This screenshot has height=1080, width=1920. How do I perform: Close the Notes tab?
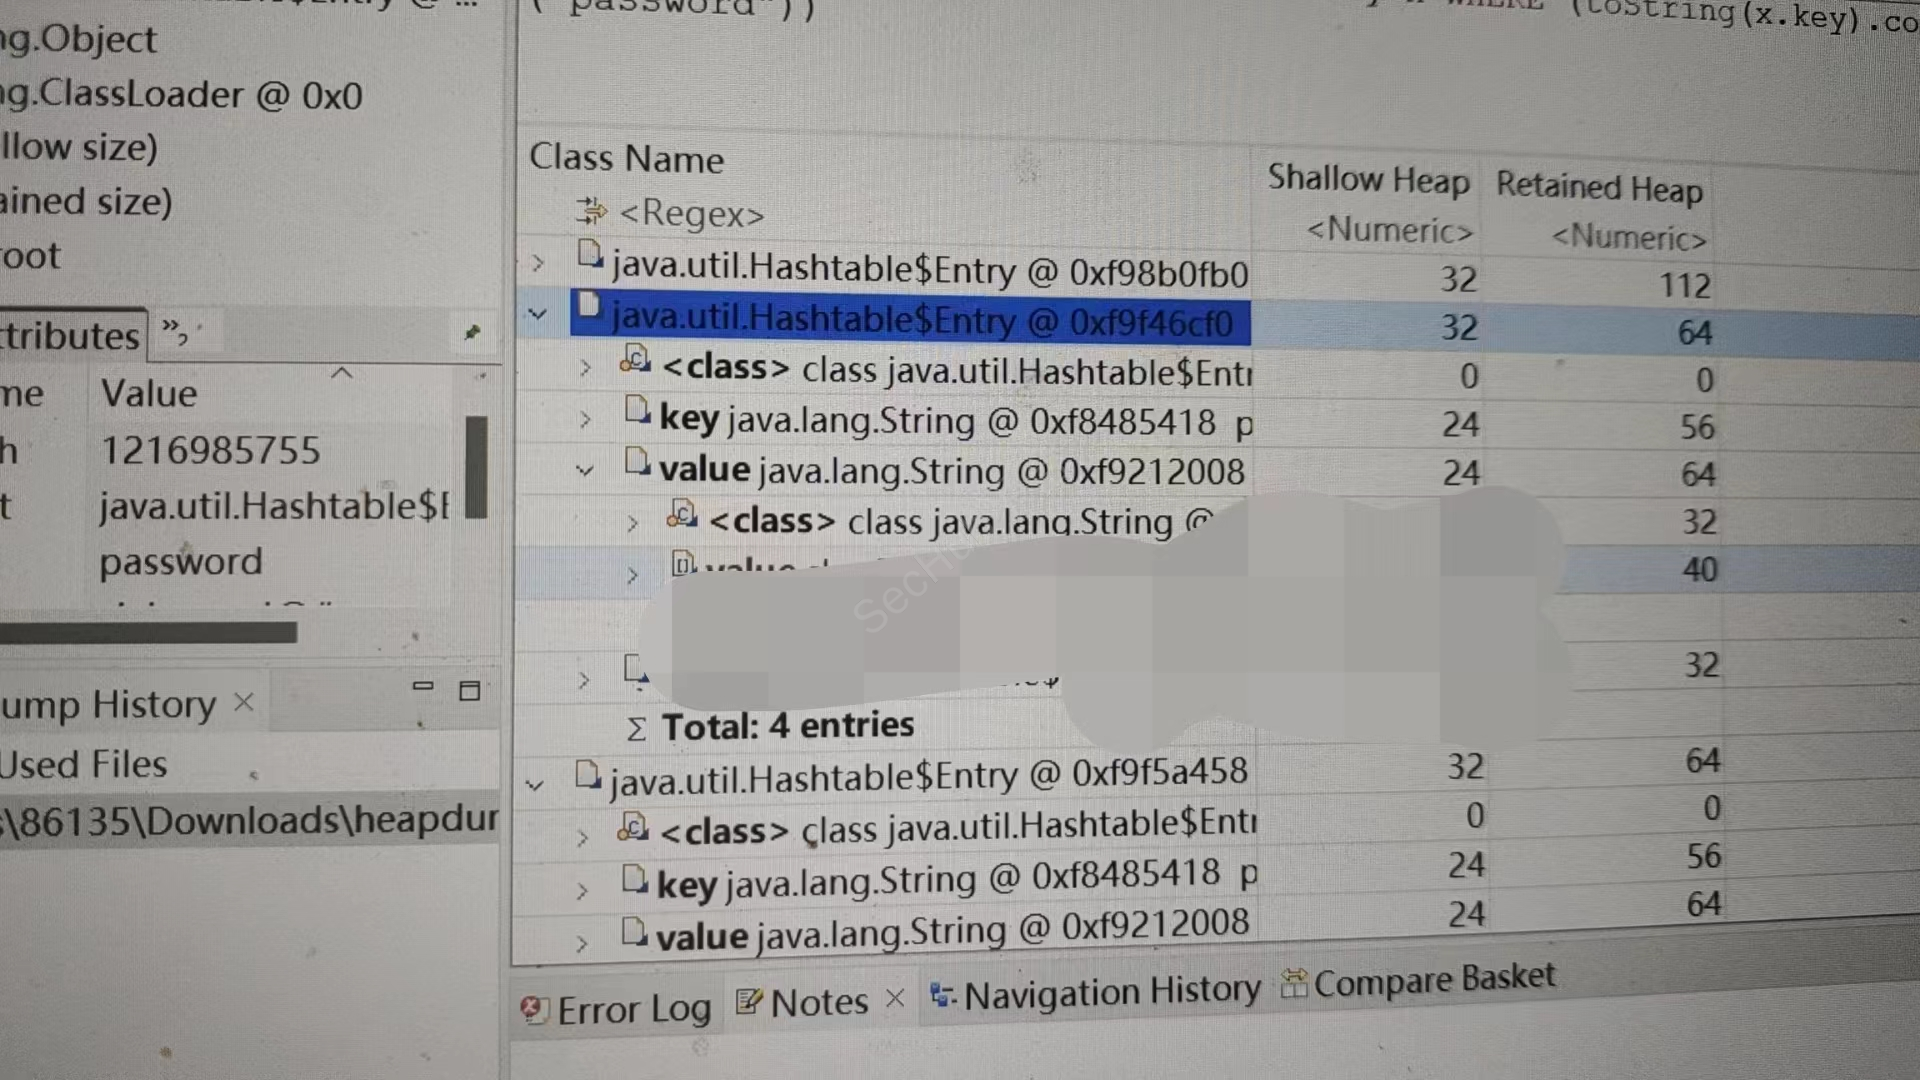coord(895,998)
